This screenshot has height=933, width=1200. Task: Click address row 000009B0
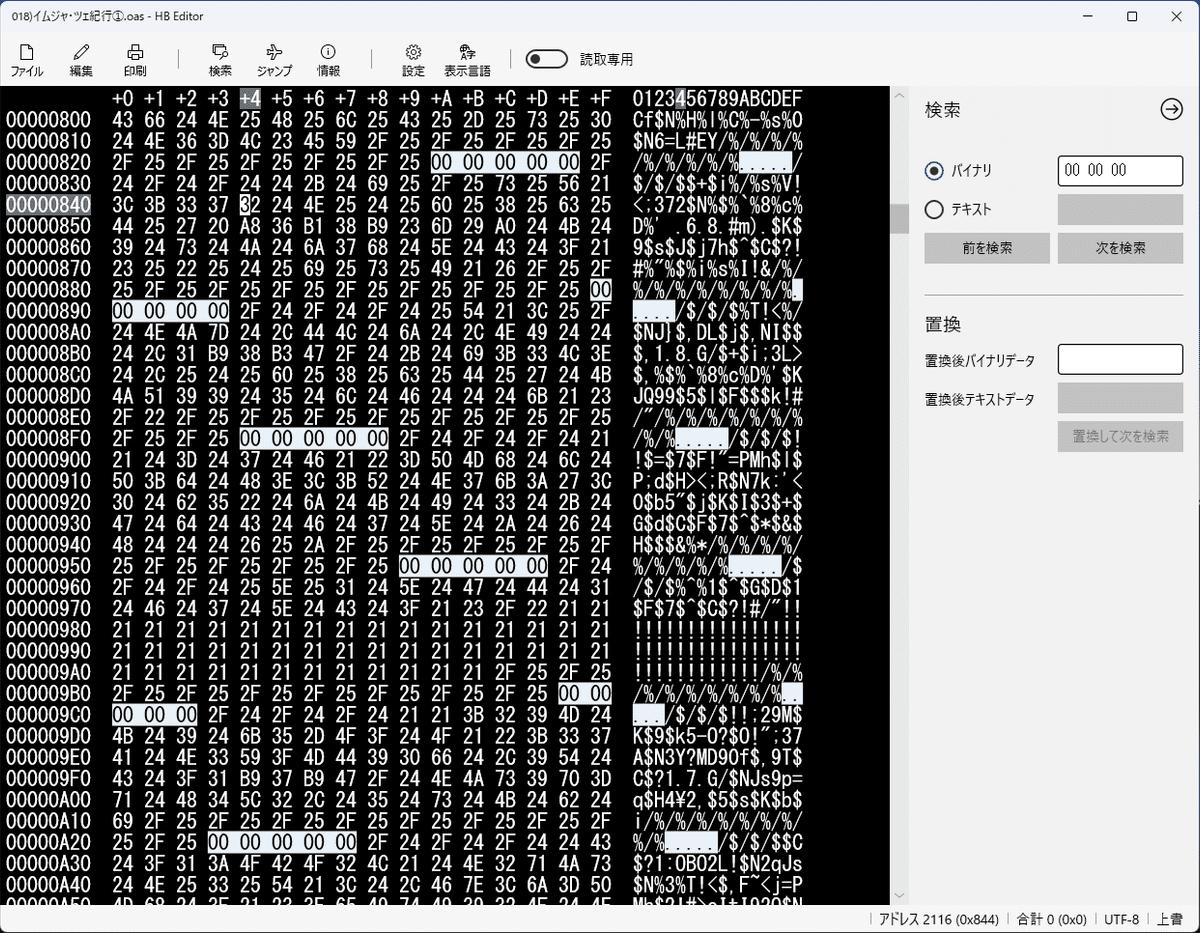(48, 693)
